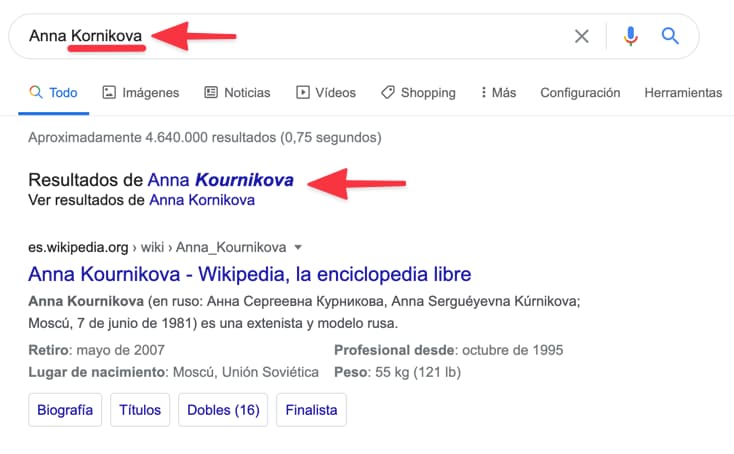Image resolution: width=734 pixels, height=454 pixels.
Task: Search instead for original Anna Kornikova link
Action: coord(202,200)
